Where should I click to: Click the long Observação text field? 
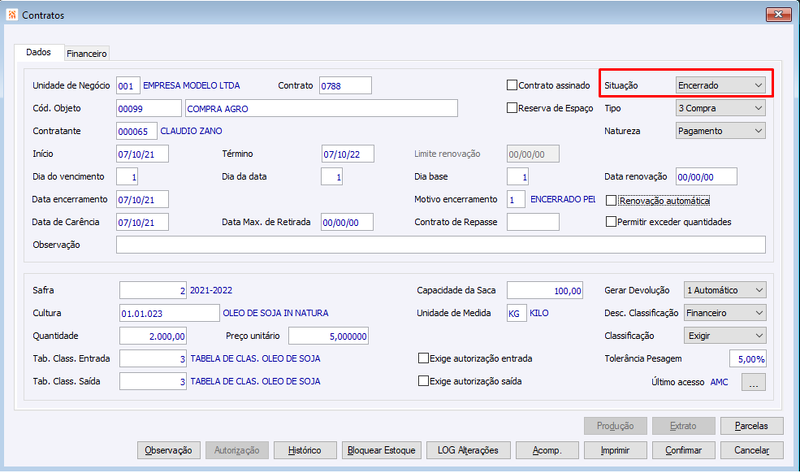point(441,245)
